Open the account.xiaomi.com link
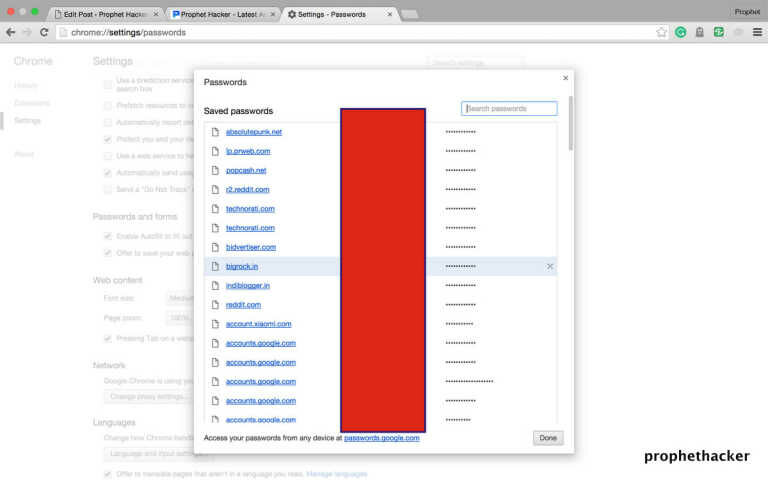 pos(258,324)
